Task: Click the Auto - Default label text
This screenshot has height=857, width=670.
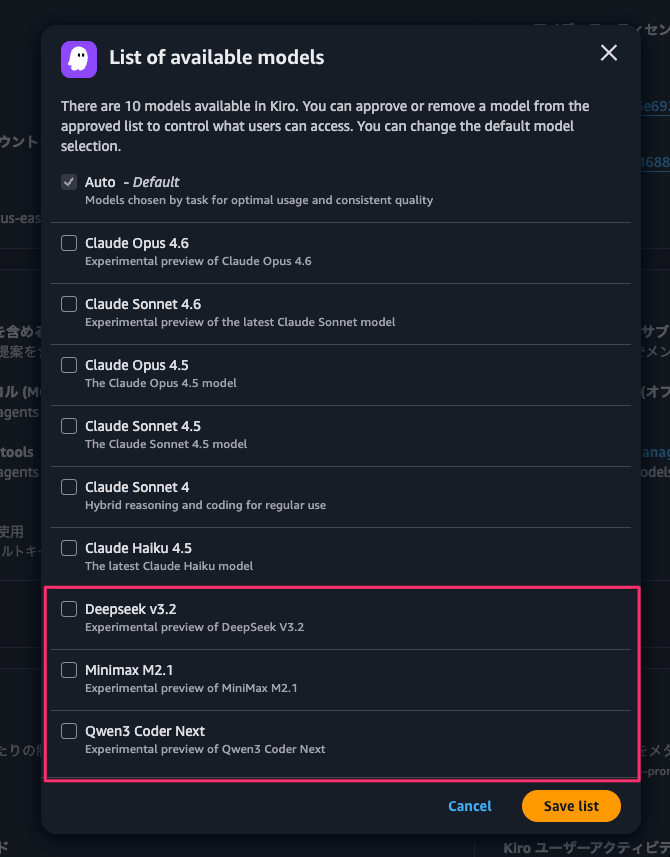Action: click(132, 182)
